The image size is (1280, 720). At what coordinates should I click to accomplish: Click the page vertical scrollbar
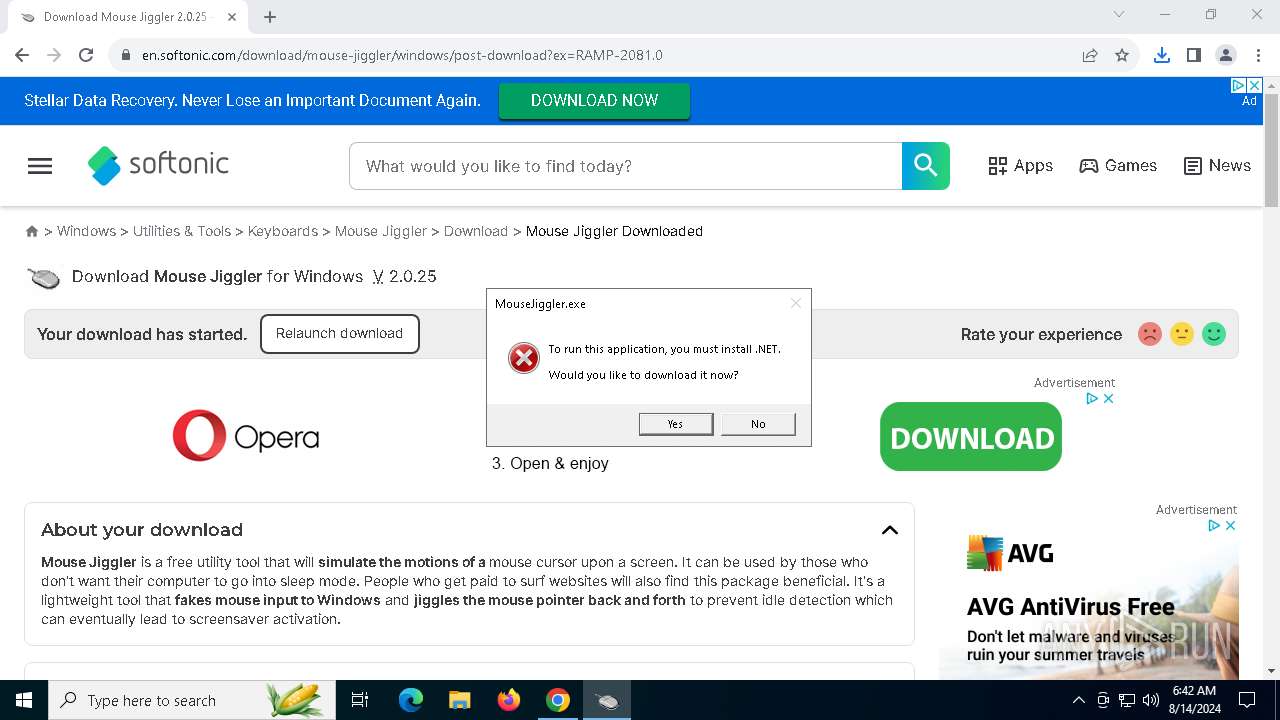(1272, 150)
